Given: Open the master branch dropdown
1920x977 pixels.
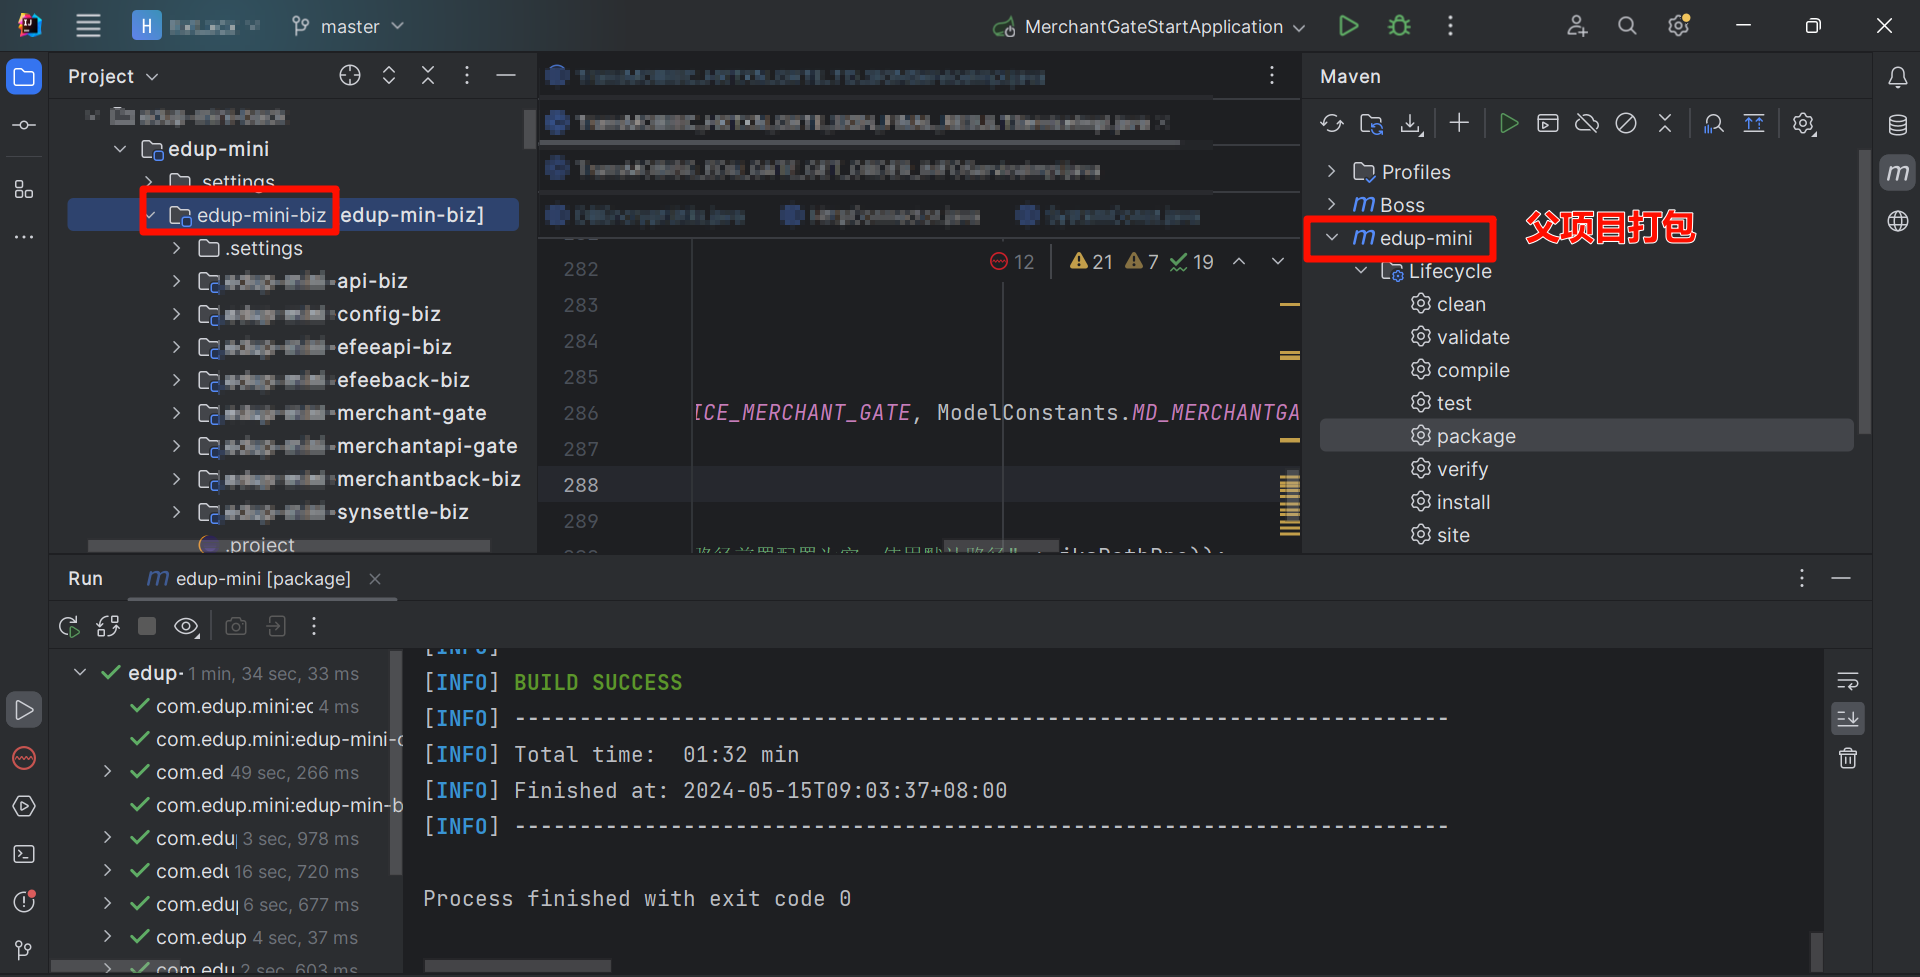Looking at the screenshot, I should [x=348, y=26].
